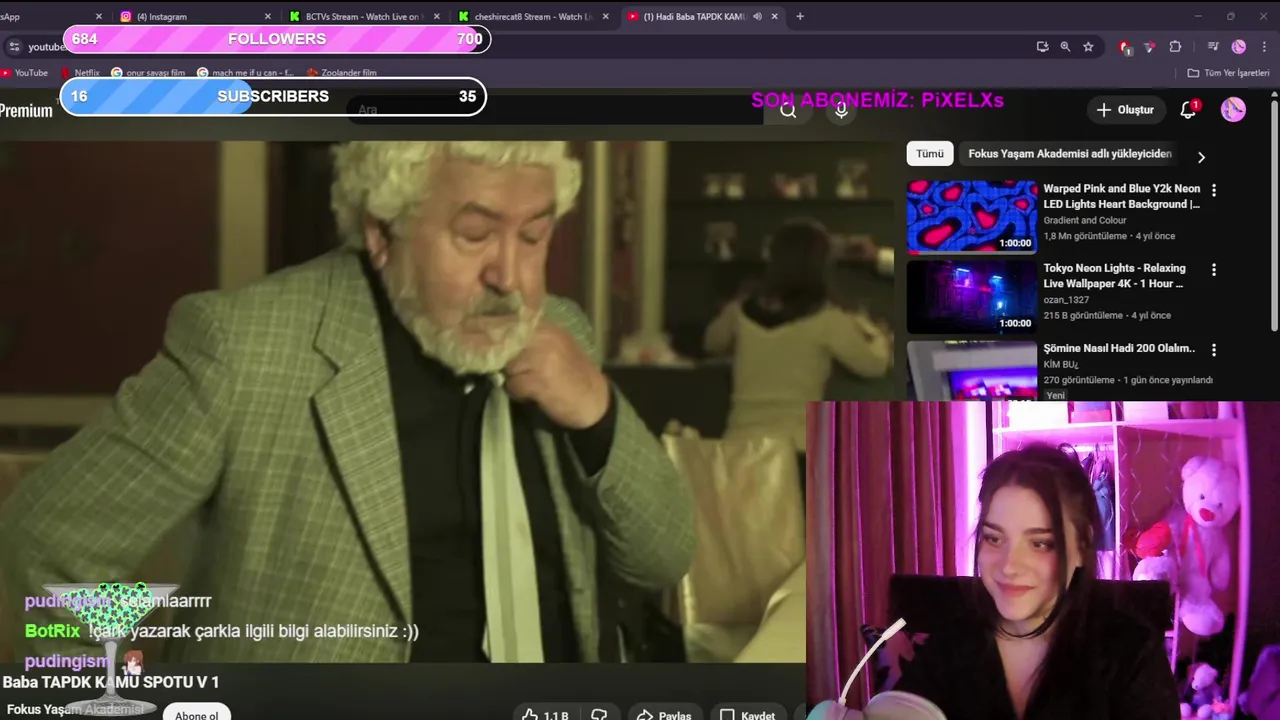Click the Oluştur create button
Screen dimensions: 1280x720
coord(1126,110)
